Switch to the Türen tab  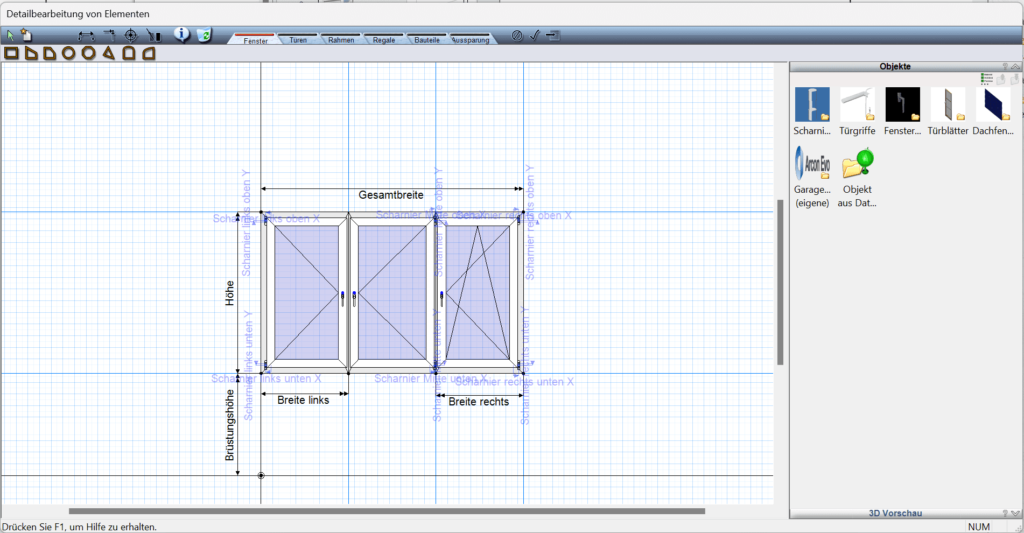(x=298, y=40)
